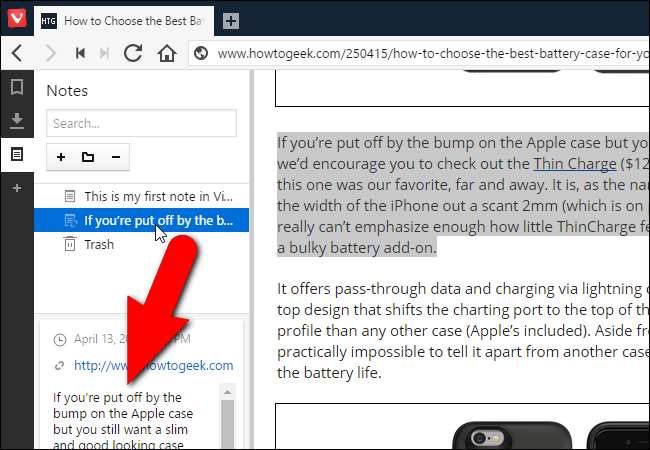Viewport: 650px width, 450px height.
Task: Open the howtogeek.com note URL link
Action: [153, 365]
